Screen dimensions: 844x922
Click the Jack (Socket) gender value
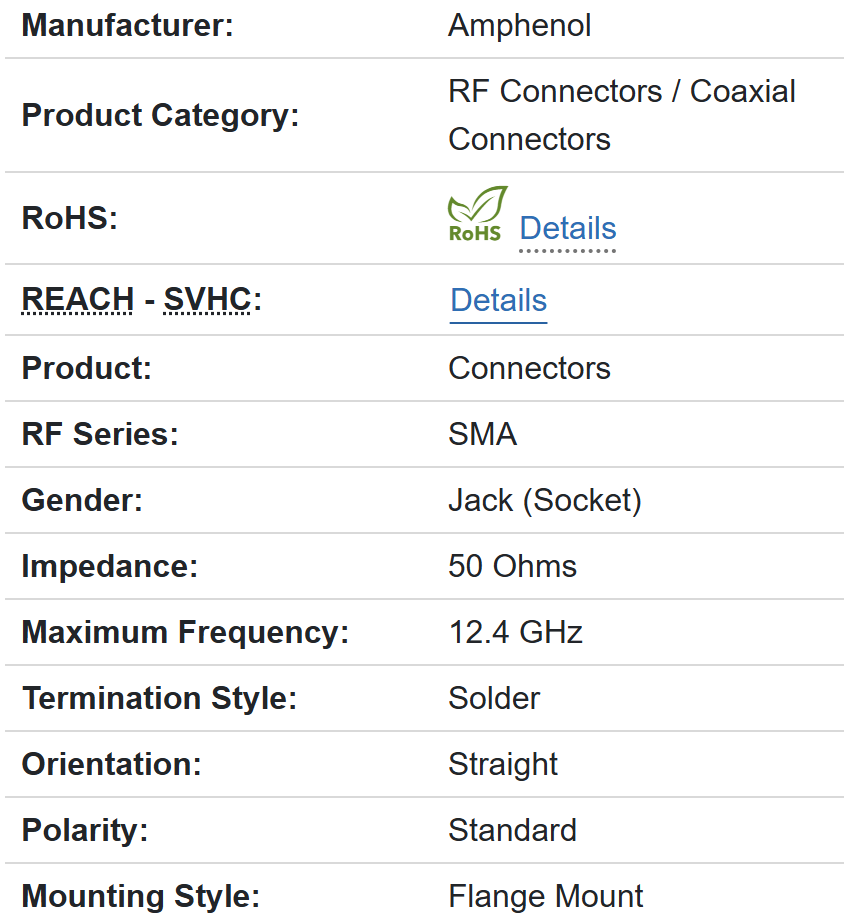(x=544, y=500)
